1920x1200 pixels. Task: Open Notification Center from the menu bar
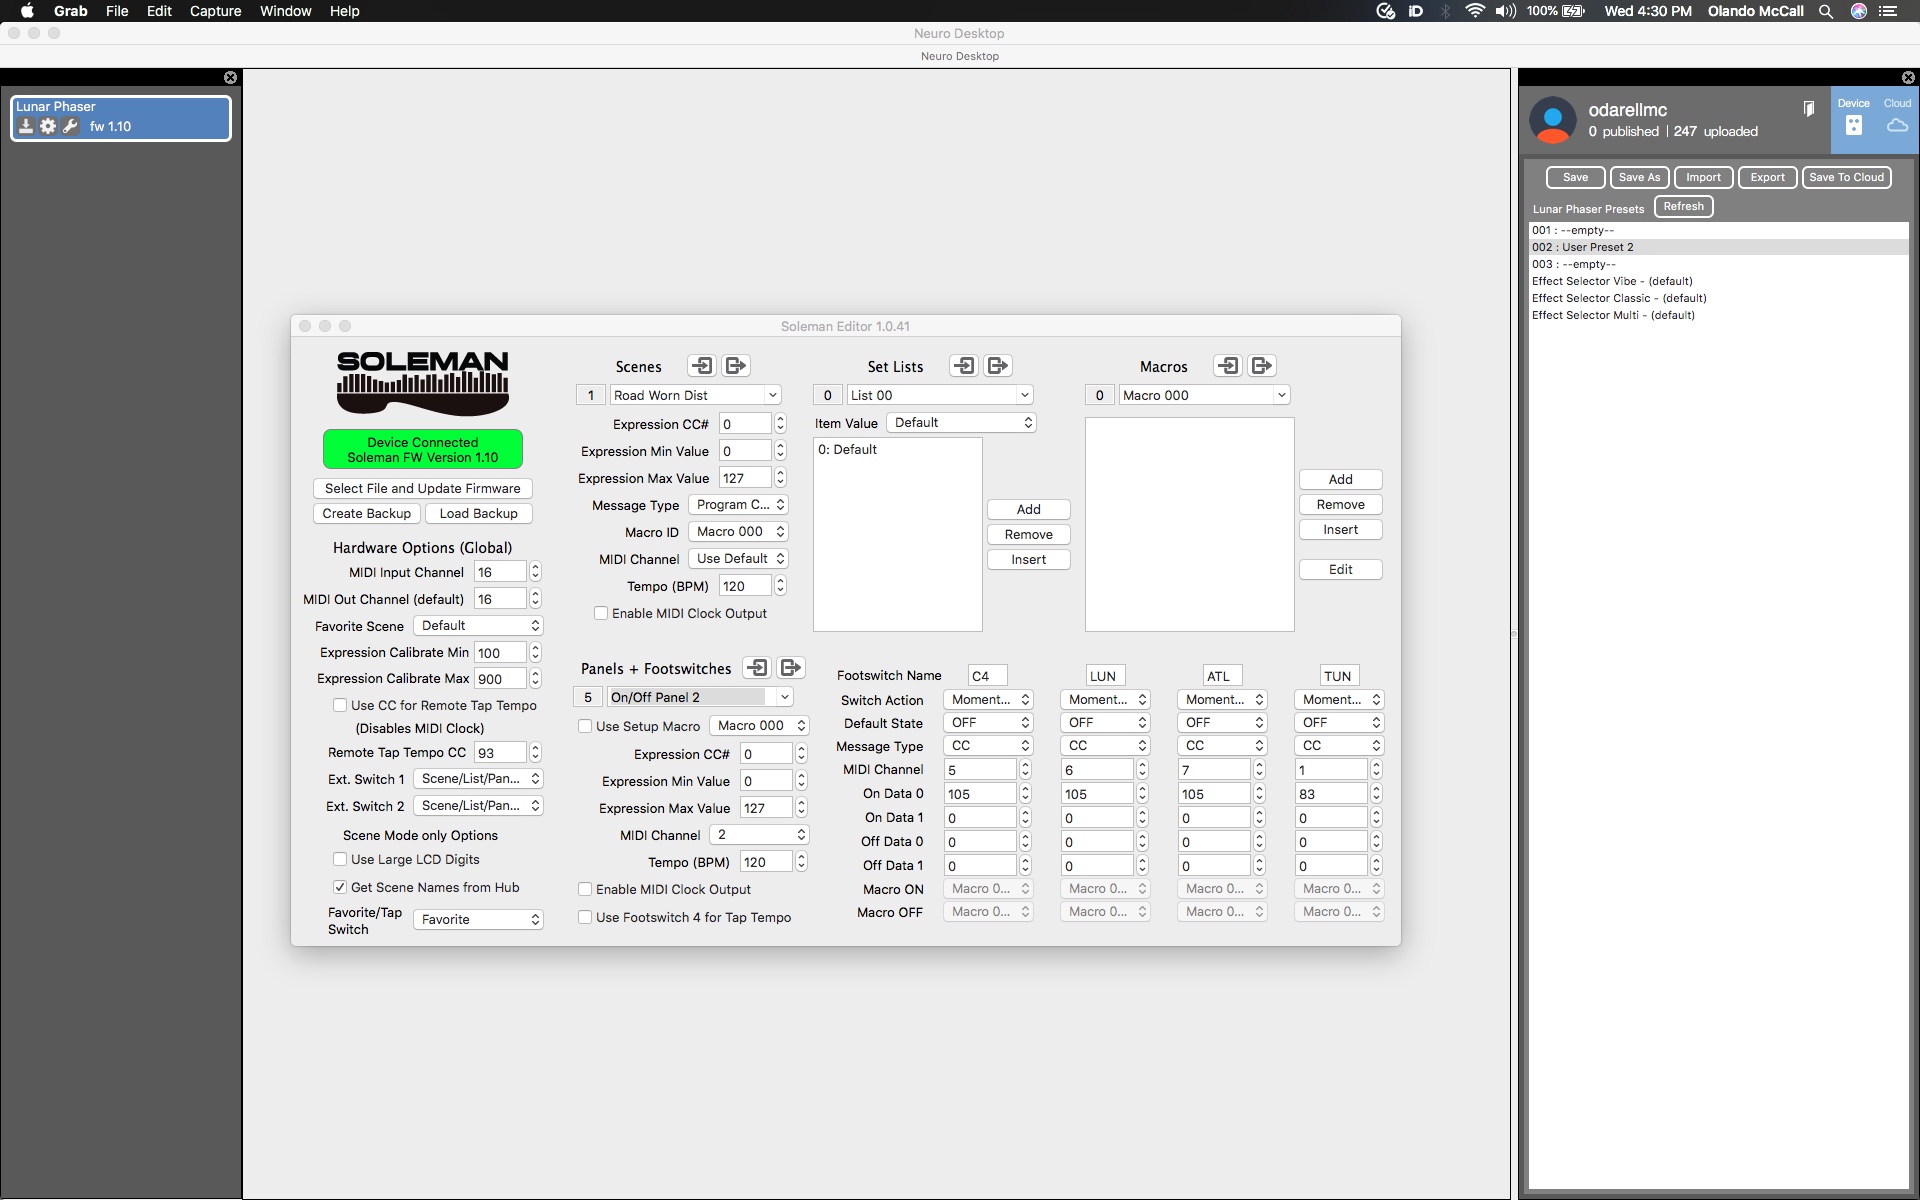click(x=1888, y=11)
